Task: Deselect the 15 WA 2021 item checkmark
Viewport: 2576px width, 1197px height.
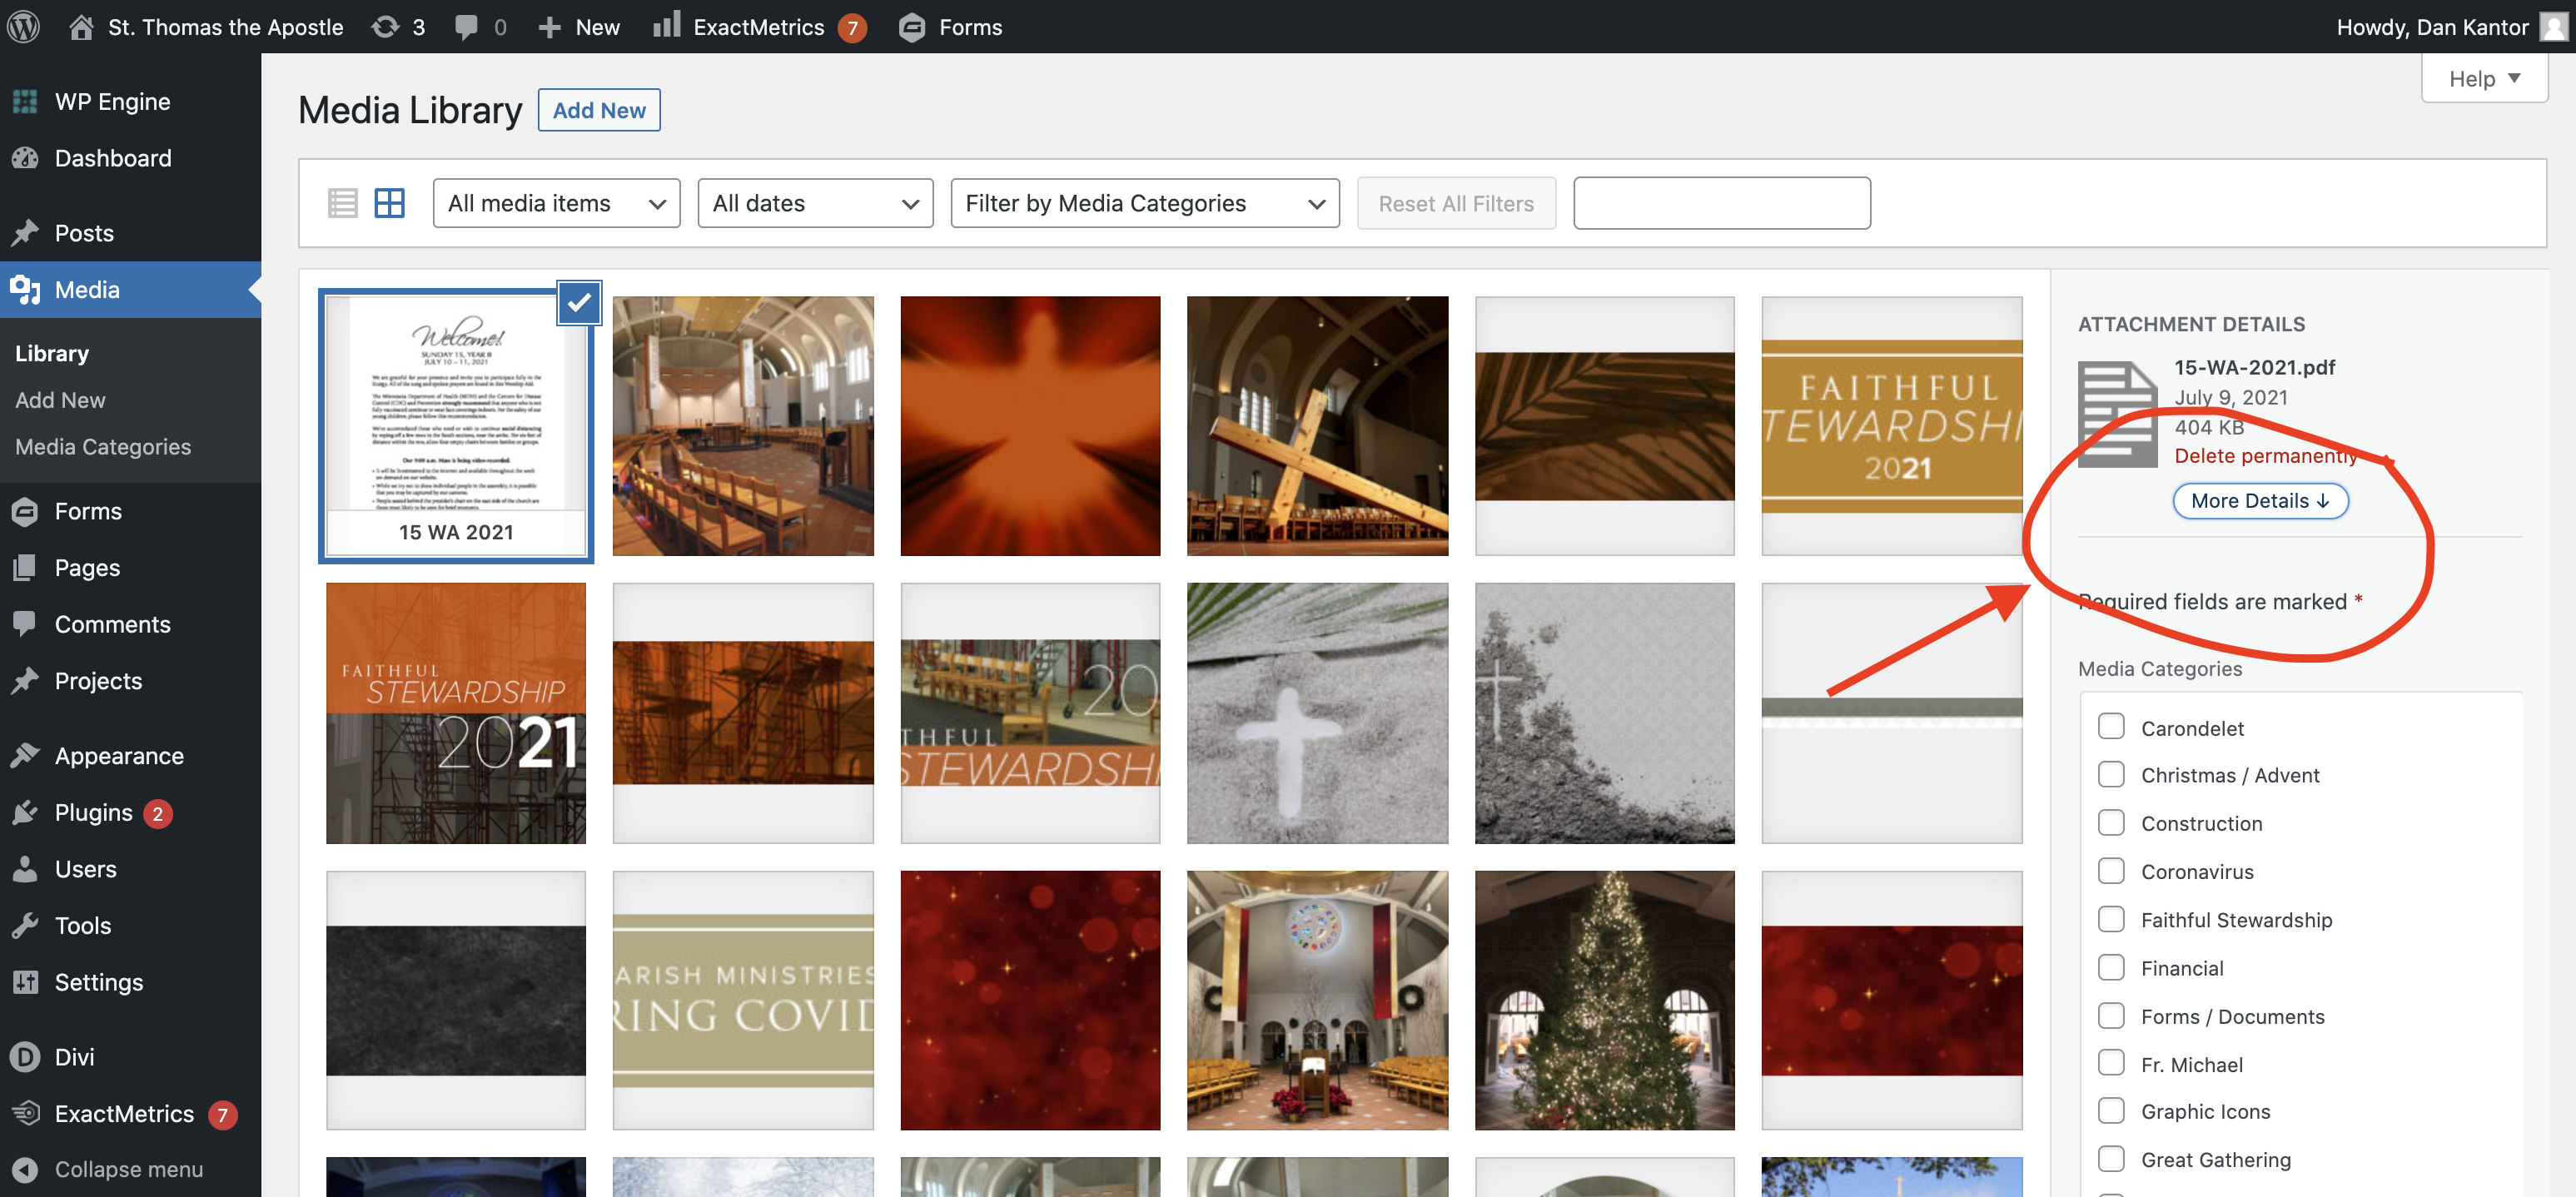Action: point(580,302)
